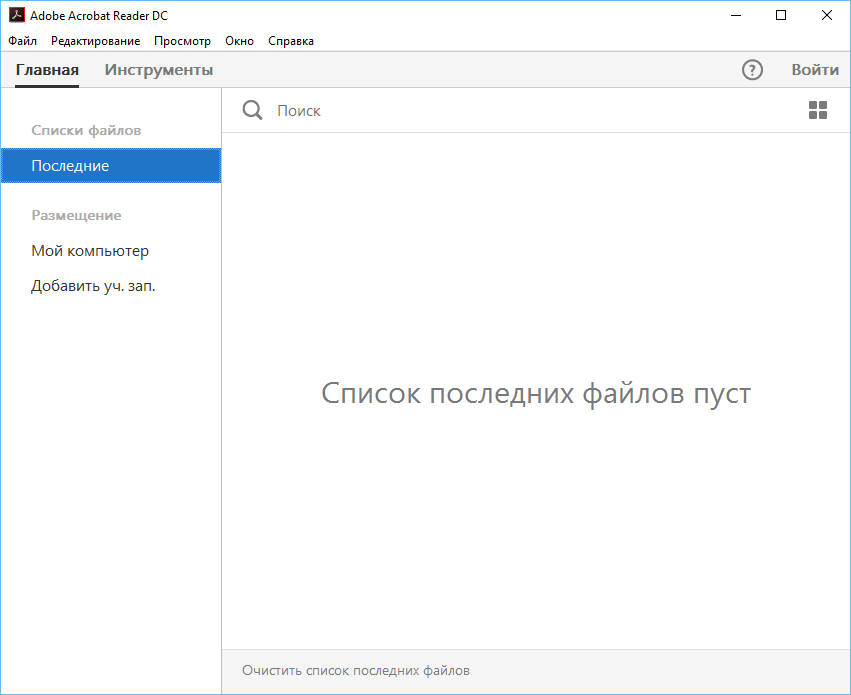Close the Adobe Acrobat Reader window
The image size is (851, 695).
pos(827,15)
